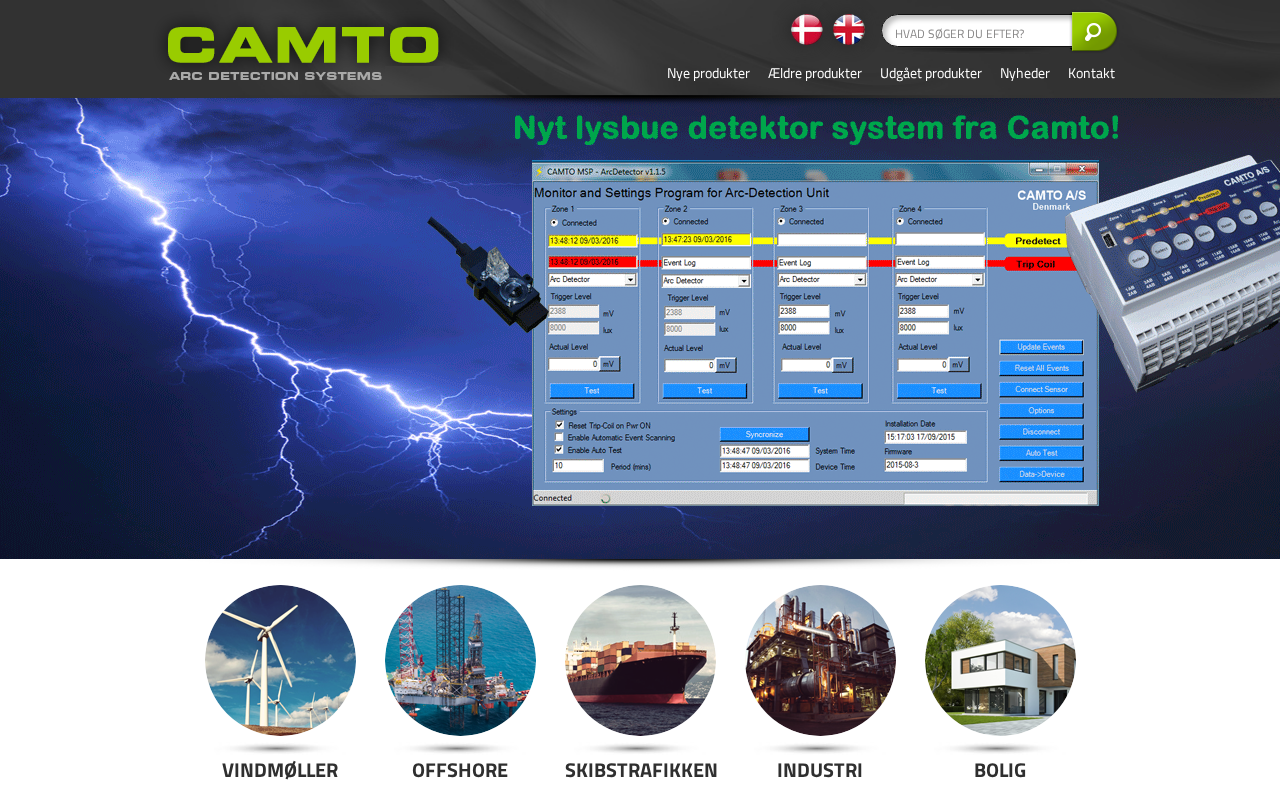Select the Zone 1 Connected radio button
Screen dimensions: 1280x800
[555, 223]
